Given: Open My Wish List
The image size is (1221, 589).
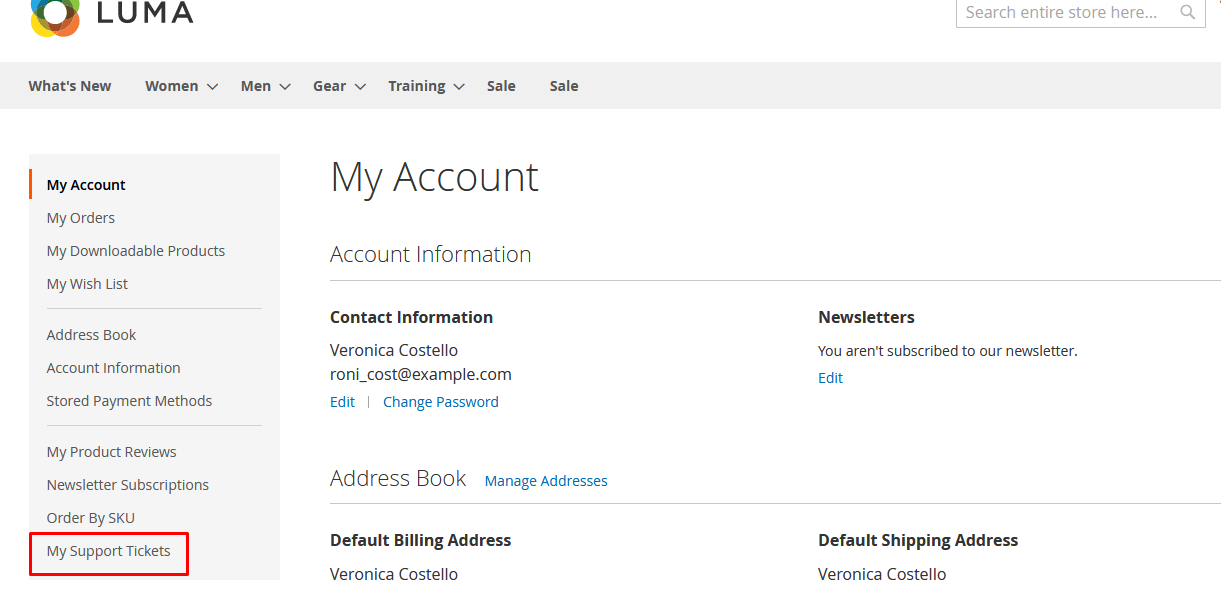Looking at the screenshot, I should 87,284.
